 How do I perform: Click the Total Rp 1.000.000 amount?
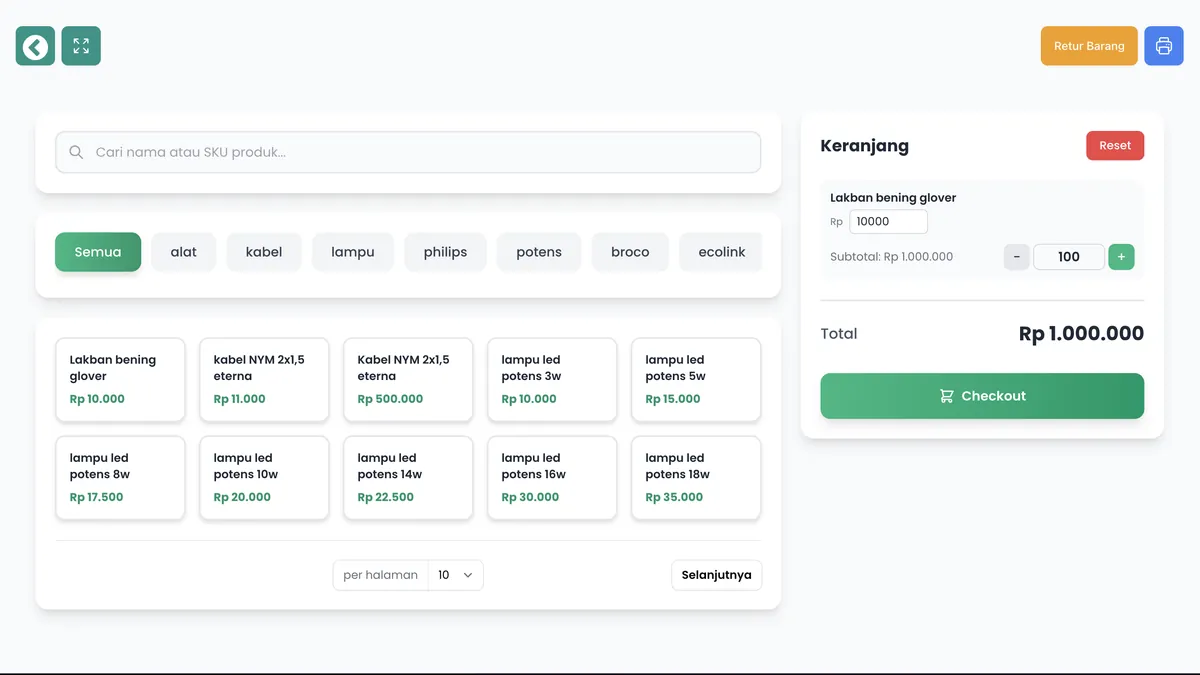click(x=1081, y=334)
